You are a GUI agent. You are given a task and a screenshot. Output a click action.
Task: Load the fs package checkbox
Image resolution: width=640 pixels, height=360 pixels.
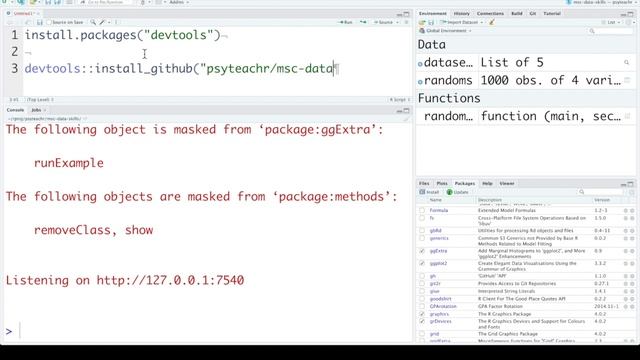(422, 218)
